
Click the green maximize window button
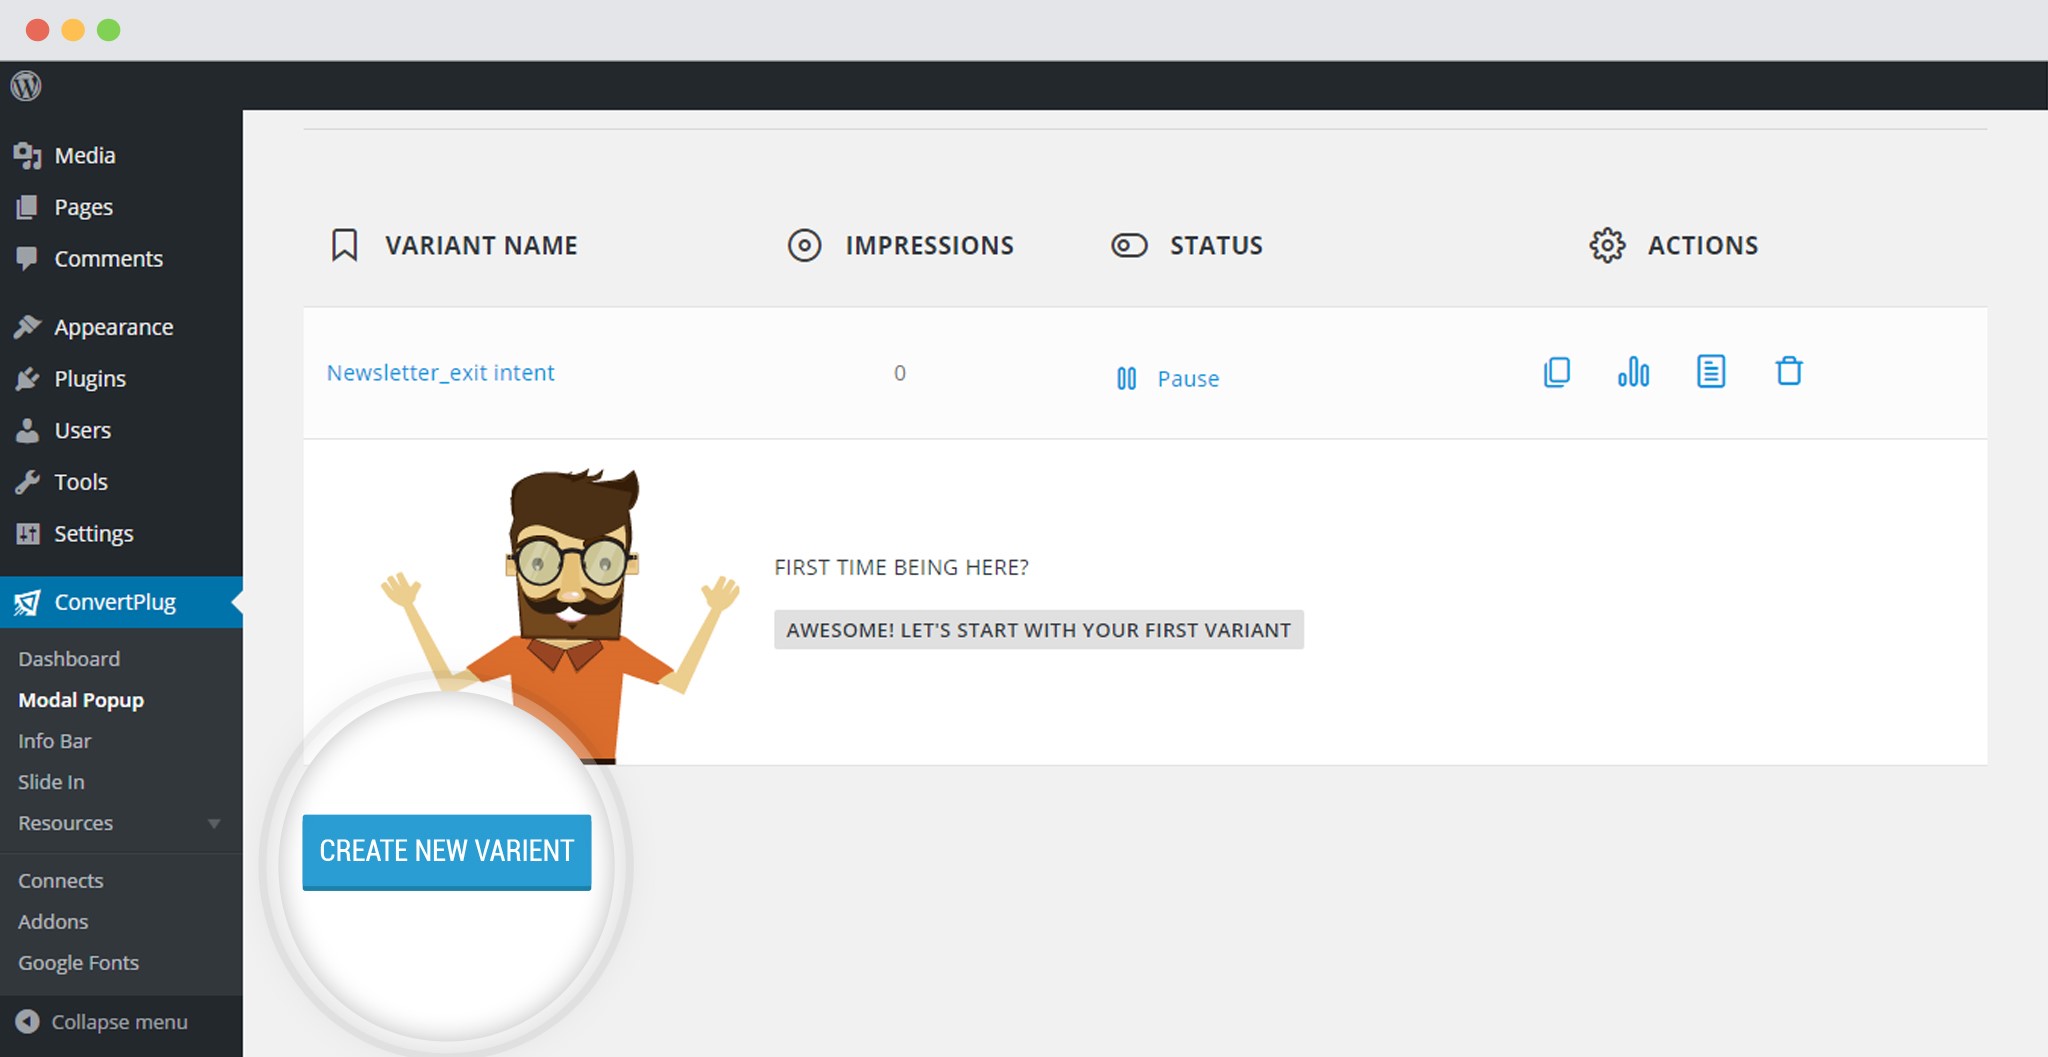click(x=109, y=30)
